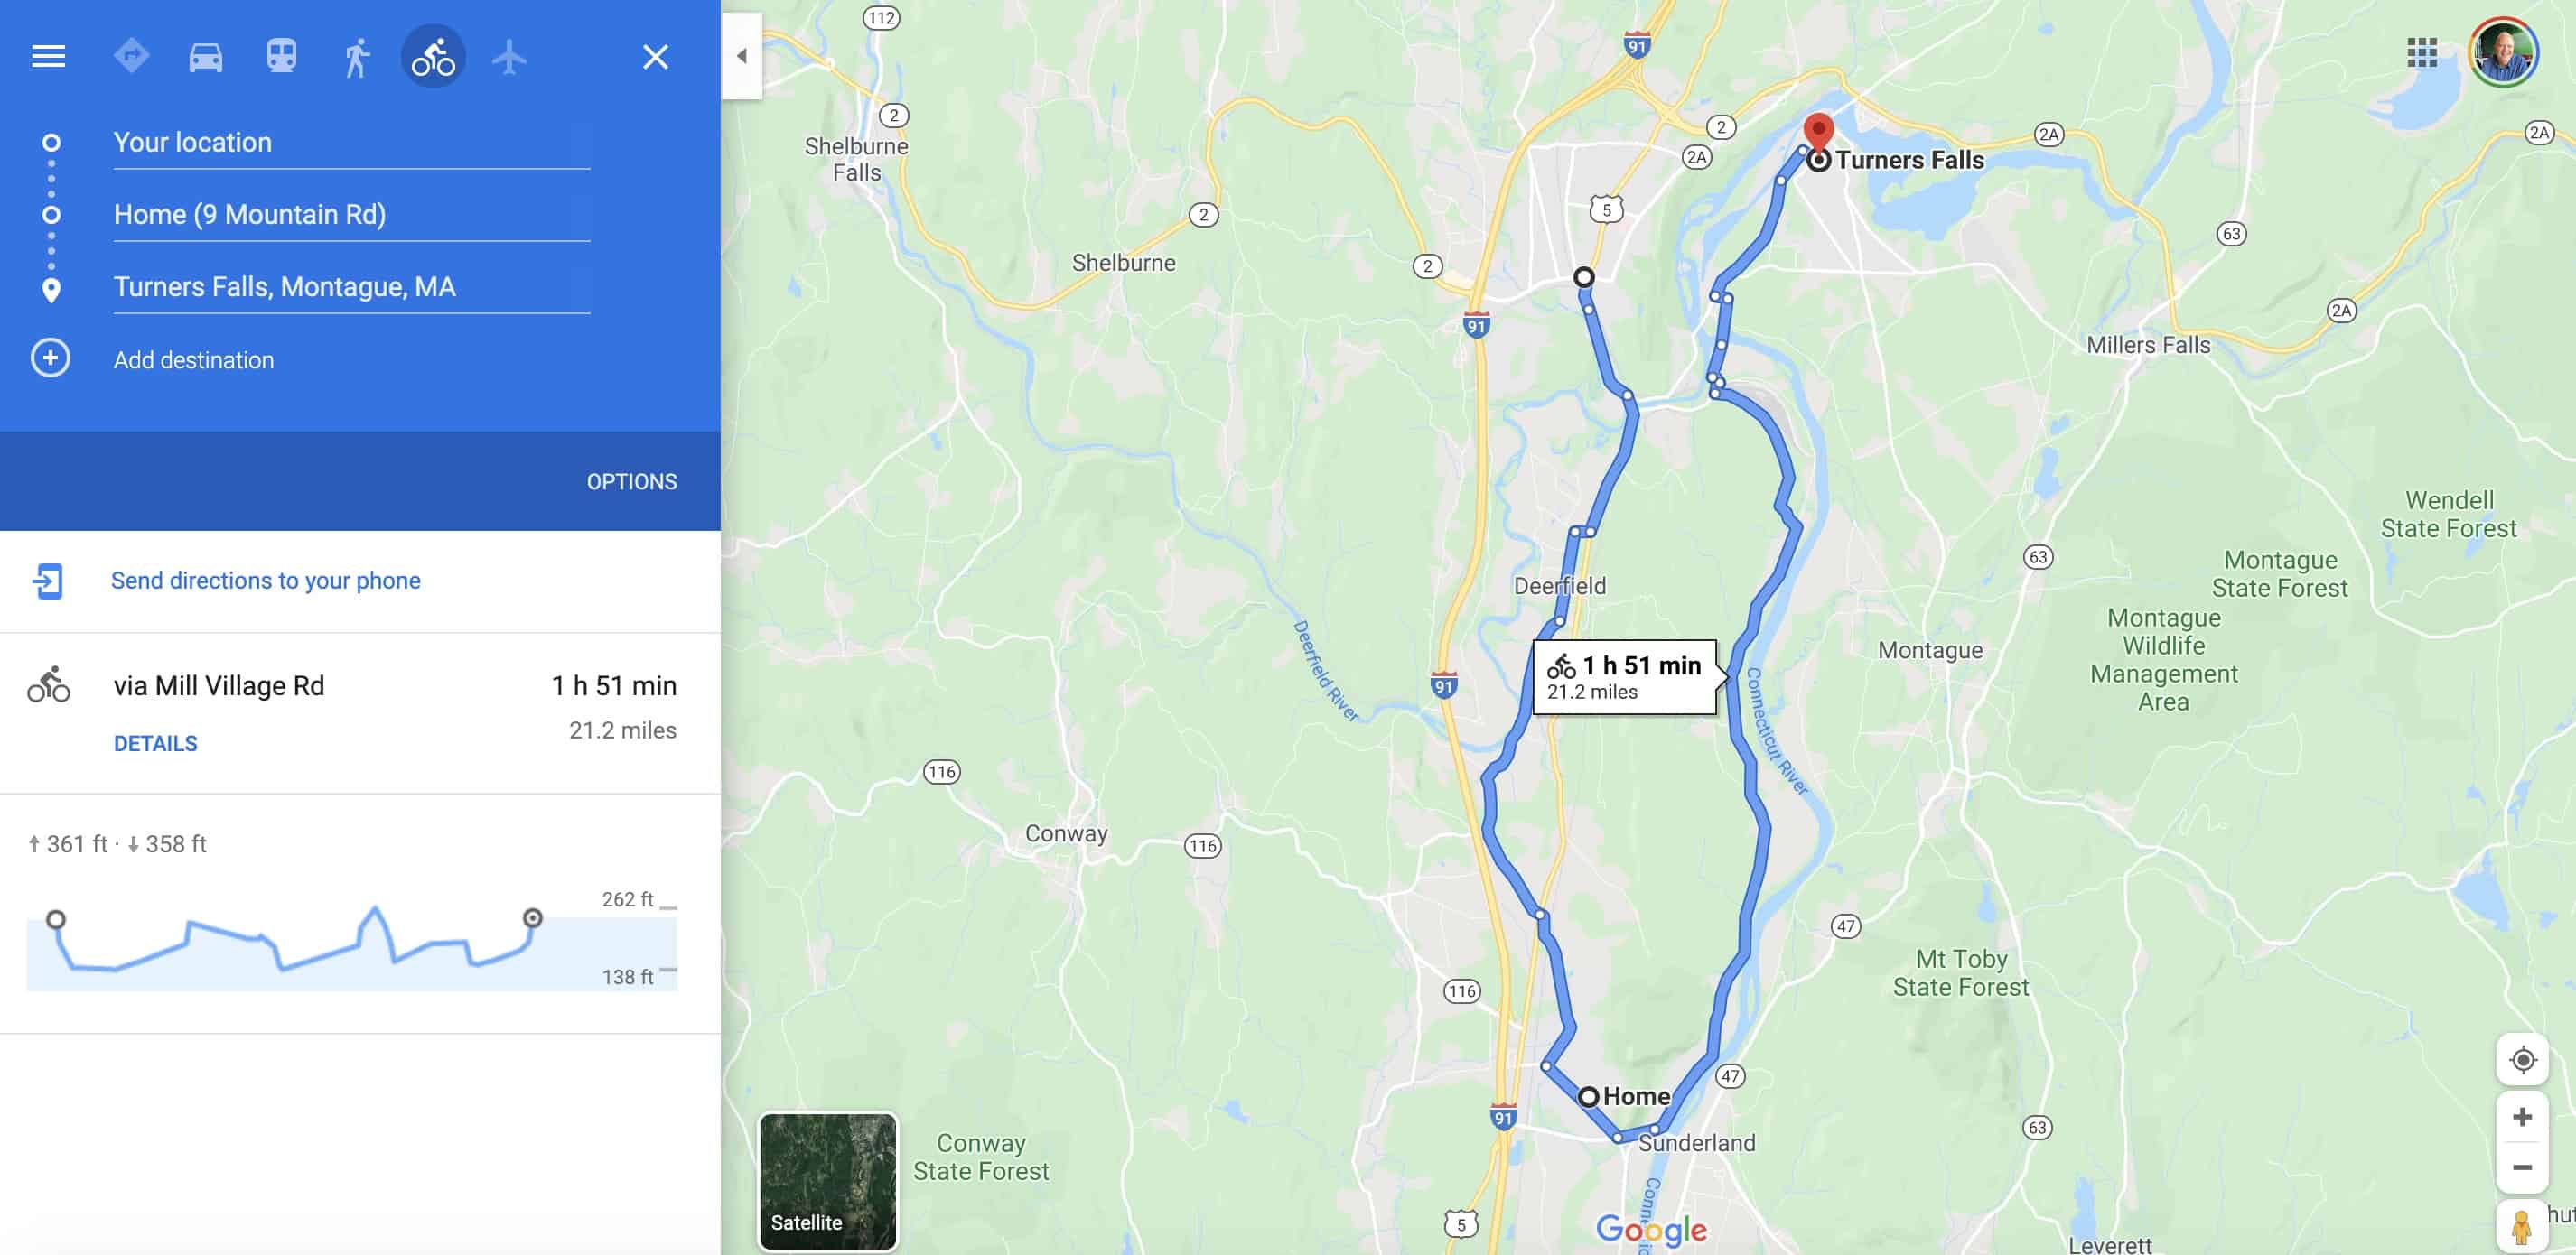Click the hamburger menu icon
This screenshot has width=2576, height=1255.
[48, 52]
